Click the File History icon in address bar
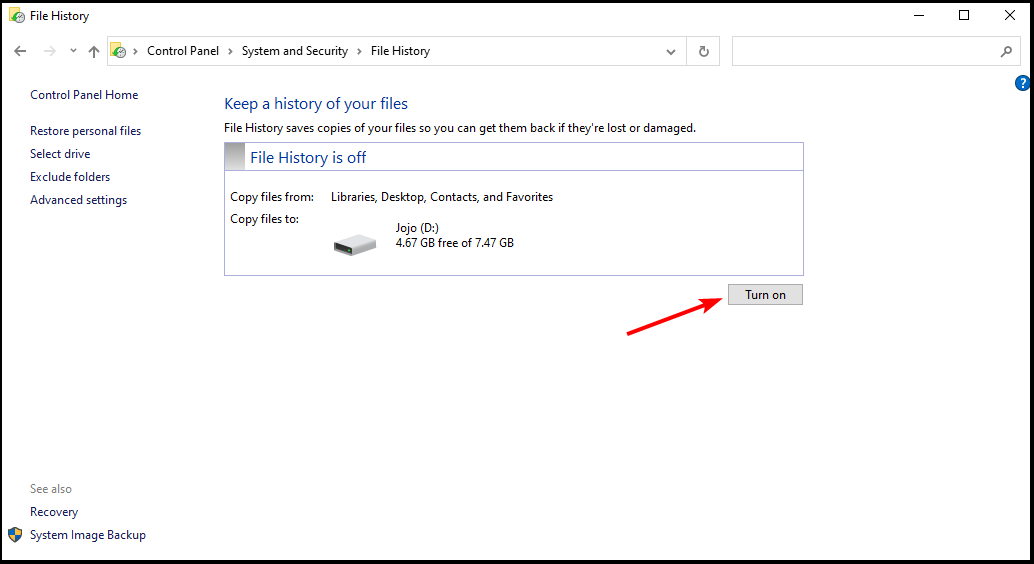 click(119, 51)
